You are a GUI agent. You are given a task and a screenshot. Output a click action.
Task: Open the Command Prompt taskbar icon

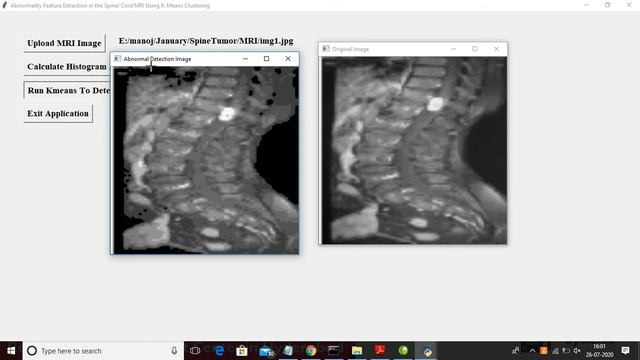click(334, 351)
